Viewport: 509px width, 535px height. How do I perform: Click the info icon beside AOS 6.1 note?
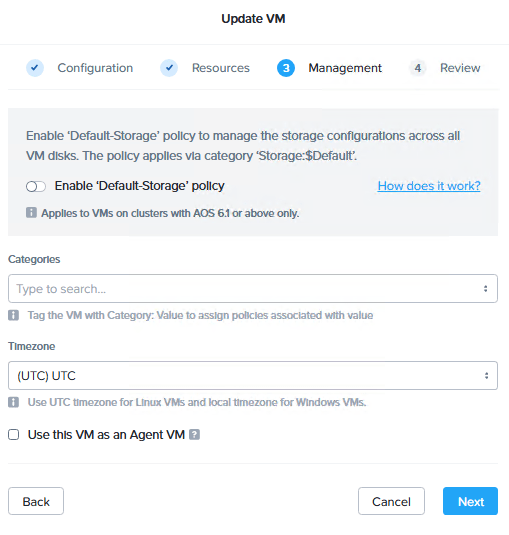pos(31,213)
